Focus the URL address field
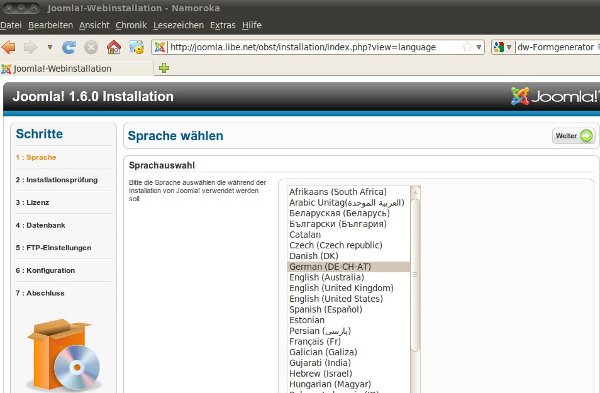 click(x=314, y=47)
